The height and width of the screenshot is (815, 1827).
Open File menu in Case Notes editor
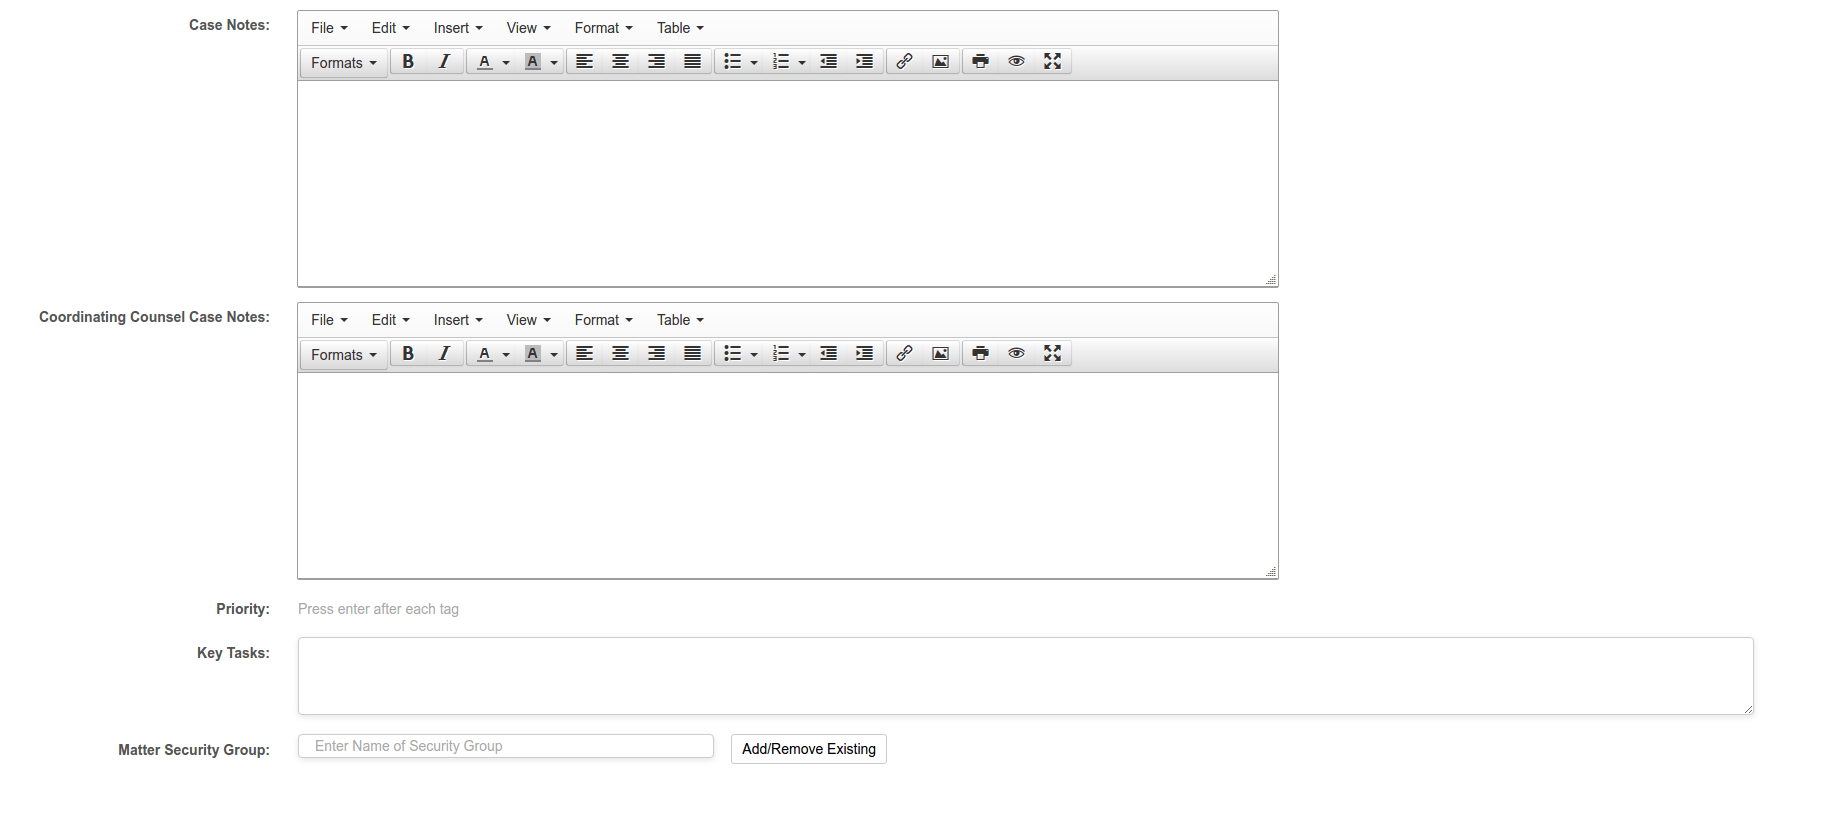tap(329, 28)
